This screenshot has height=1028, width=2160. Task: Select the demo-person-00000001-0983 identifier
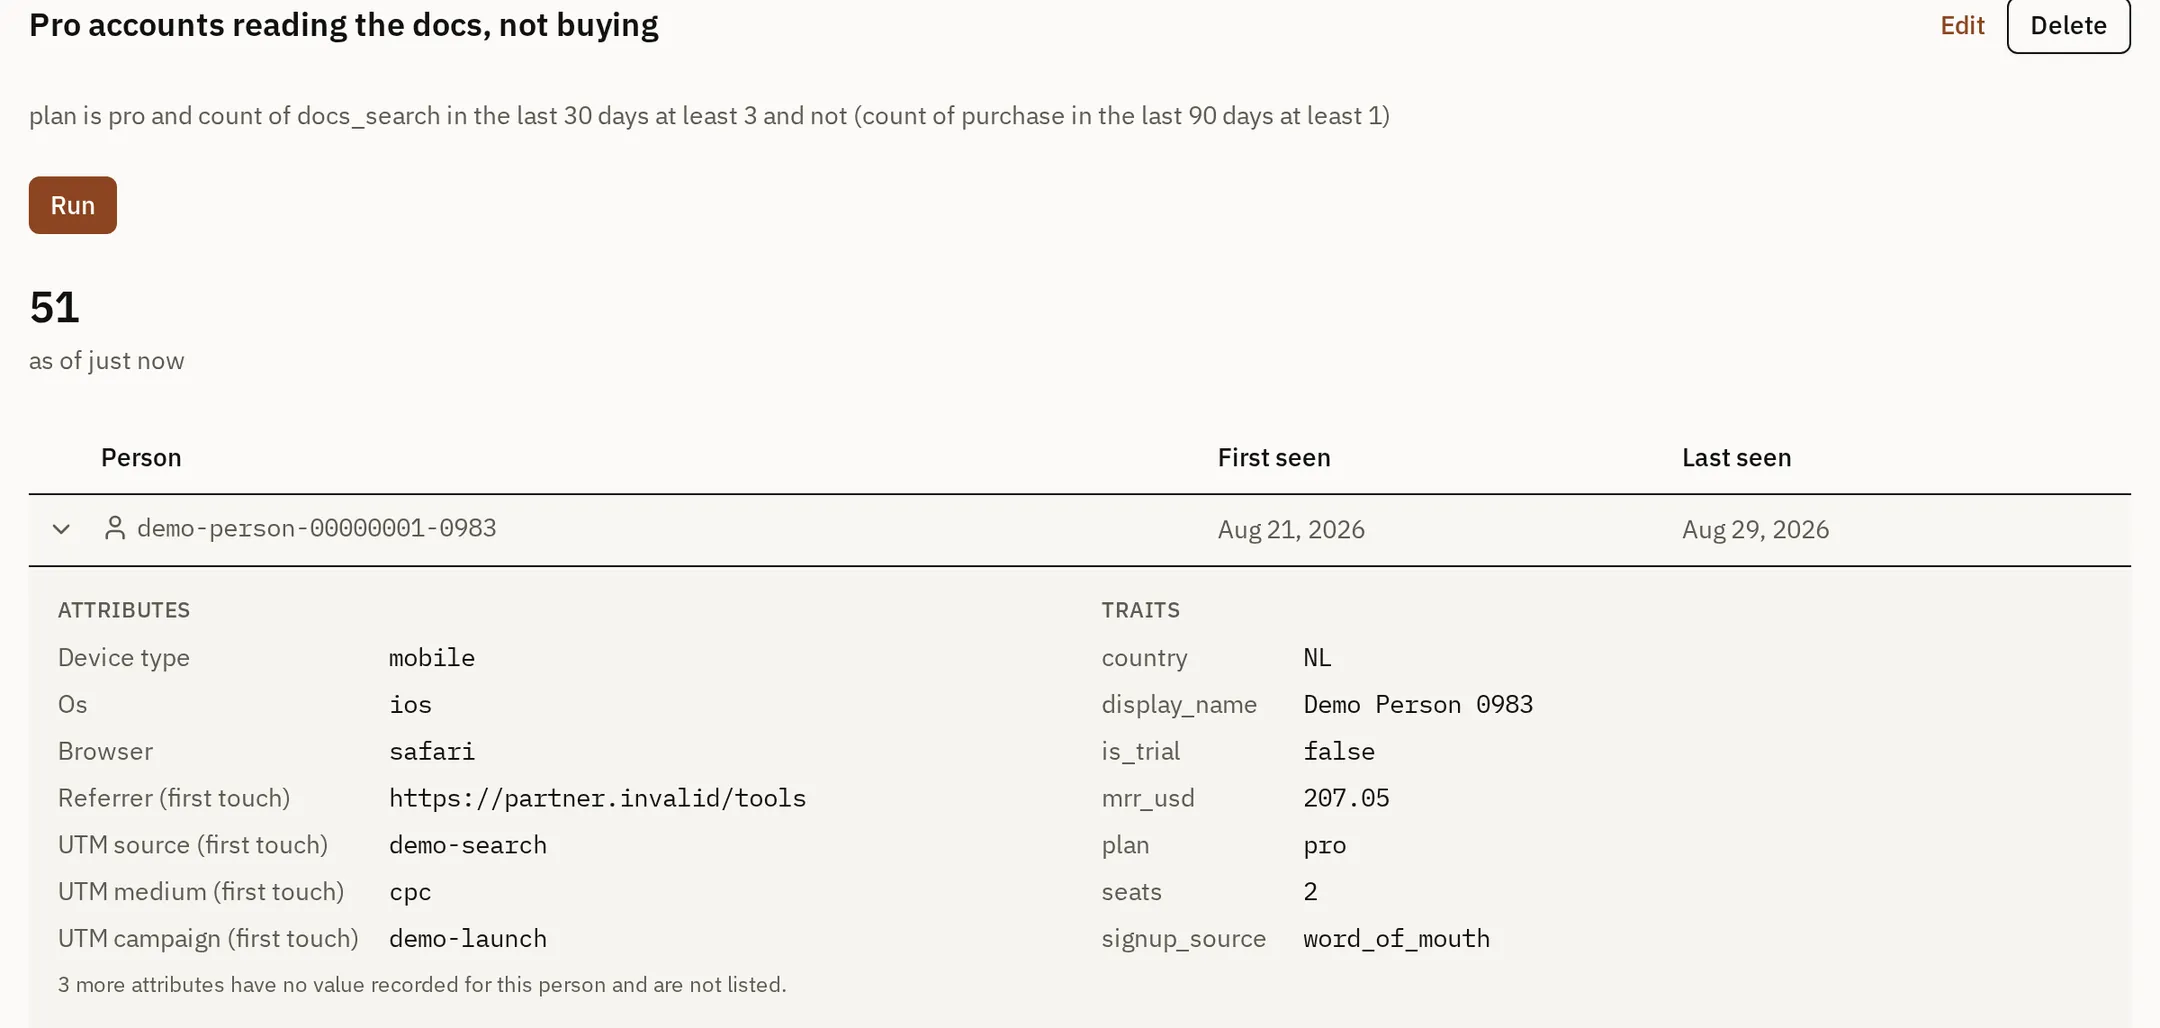tap(317, 528)
